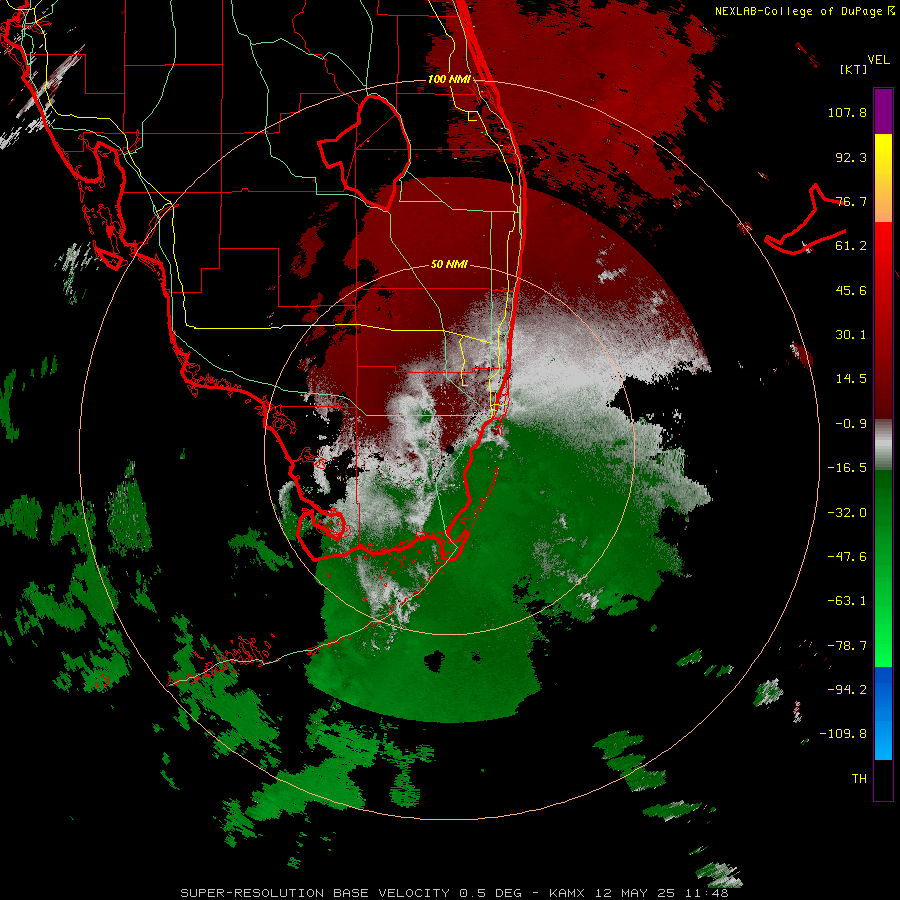Click the 100 NMI range ring label
This screenshot has width=900, height=900.
click(449, 79)
